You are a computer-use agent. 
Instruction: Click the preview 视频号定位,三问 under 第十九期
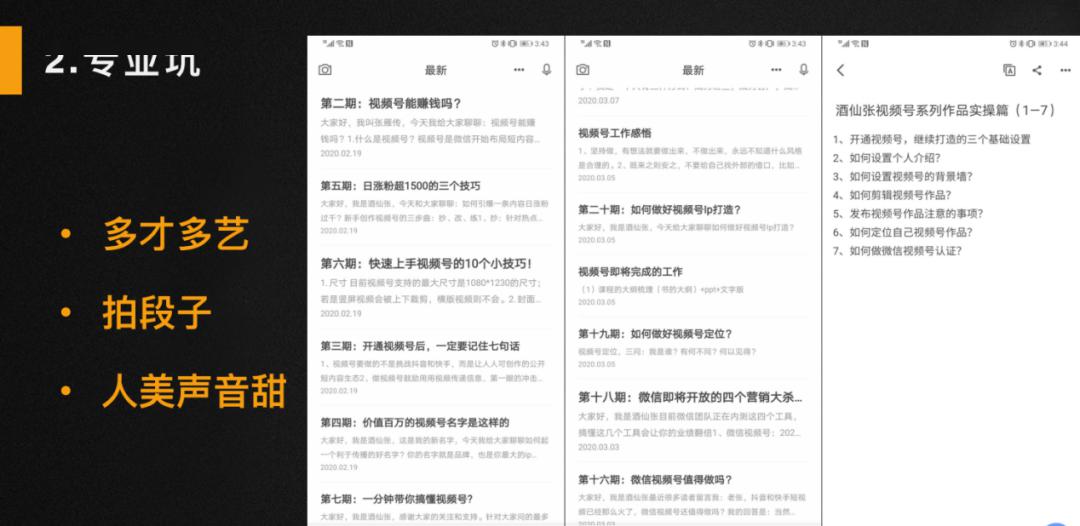pyautogui.click(x=667, y=352)
